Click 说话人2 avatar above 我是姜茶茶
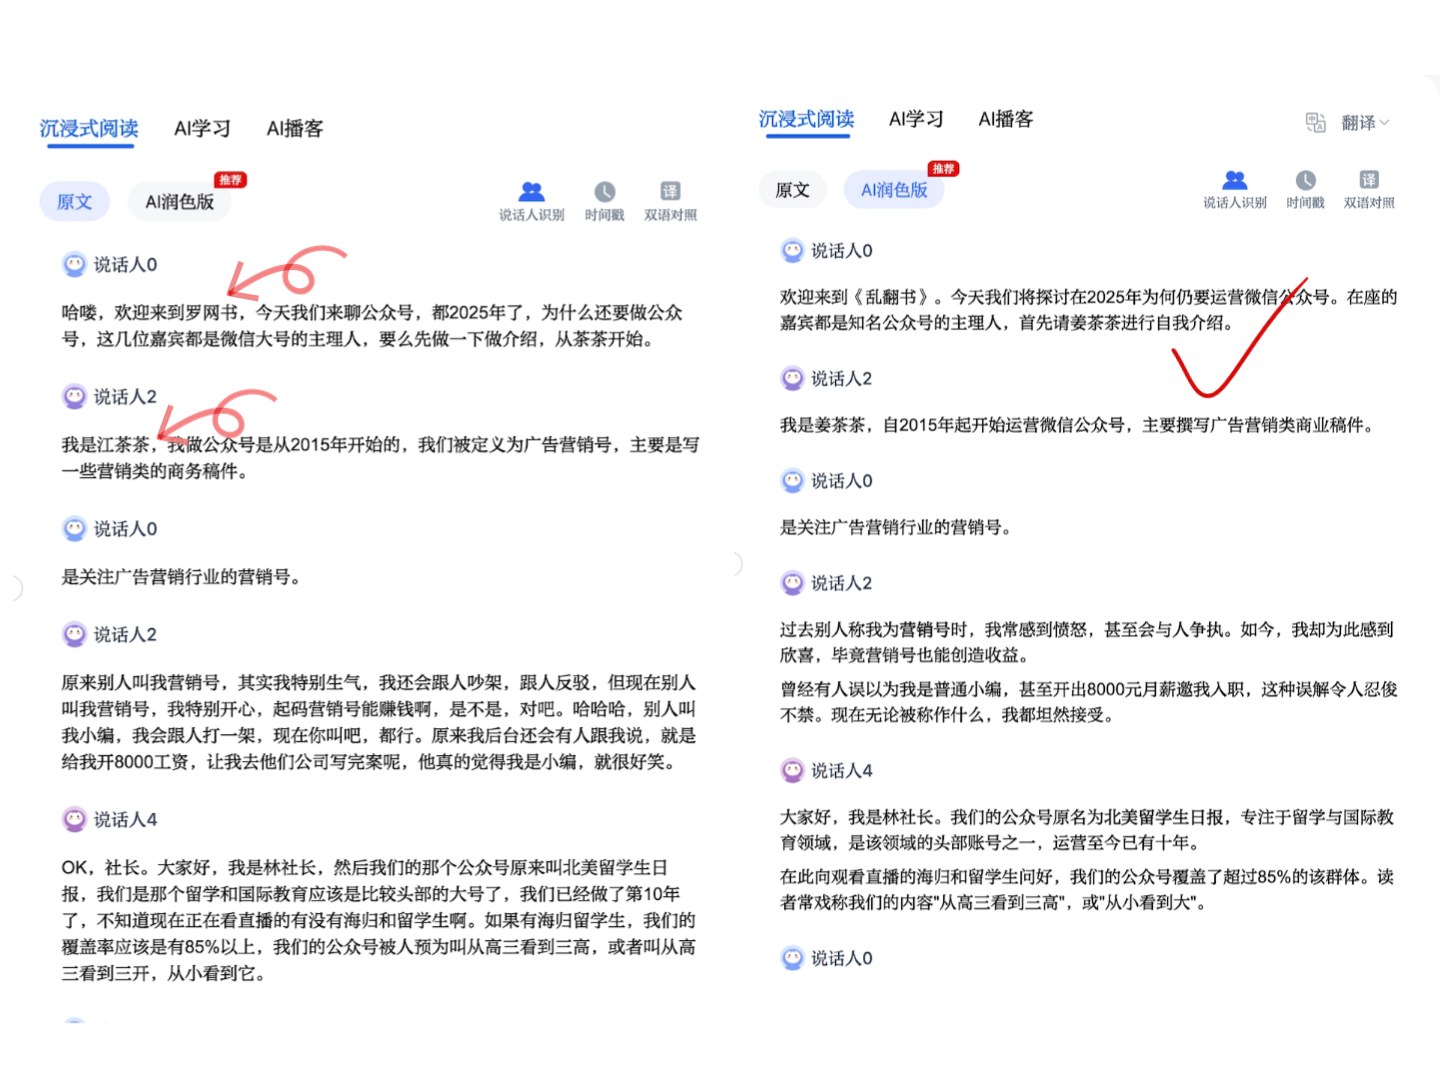The image size is (1440, 1080). pos(792,379)
